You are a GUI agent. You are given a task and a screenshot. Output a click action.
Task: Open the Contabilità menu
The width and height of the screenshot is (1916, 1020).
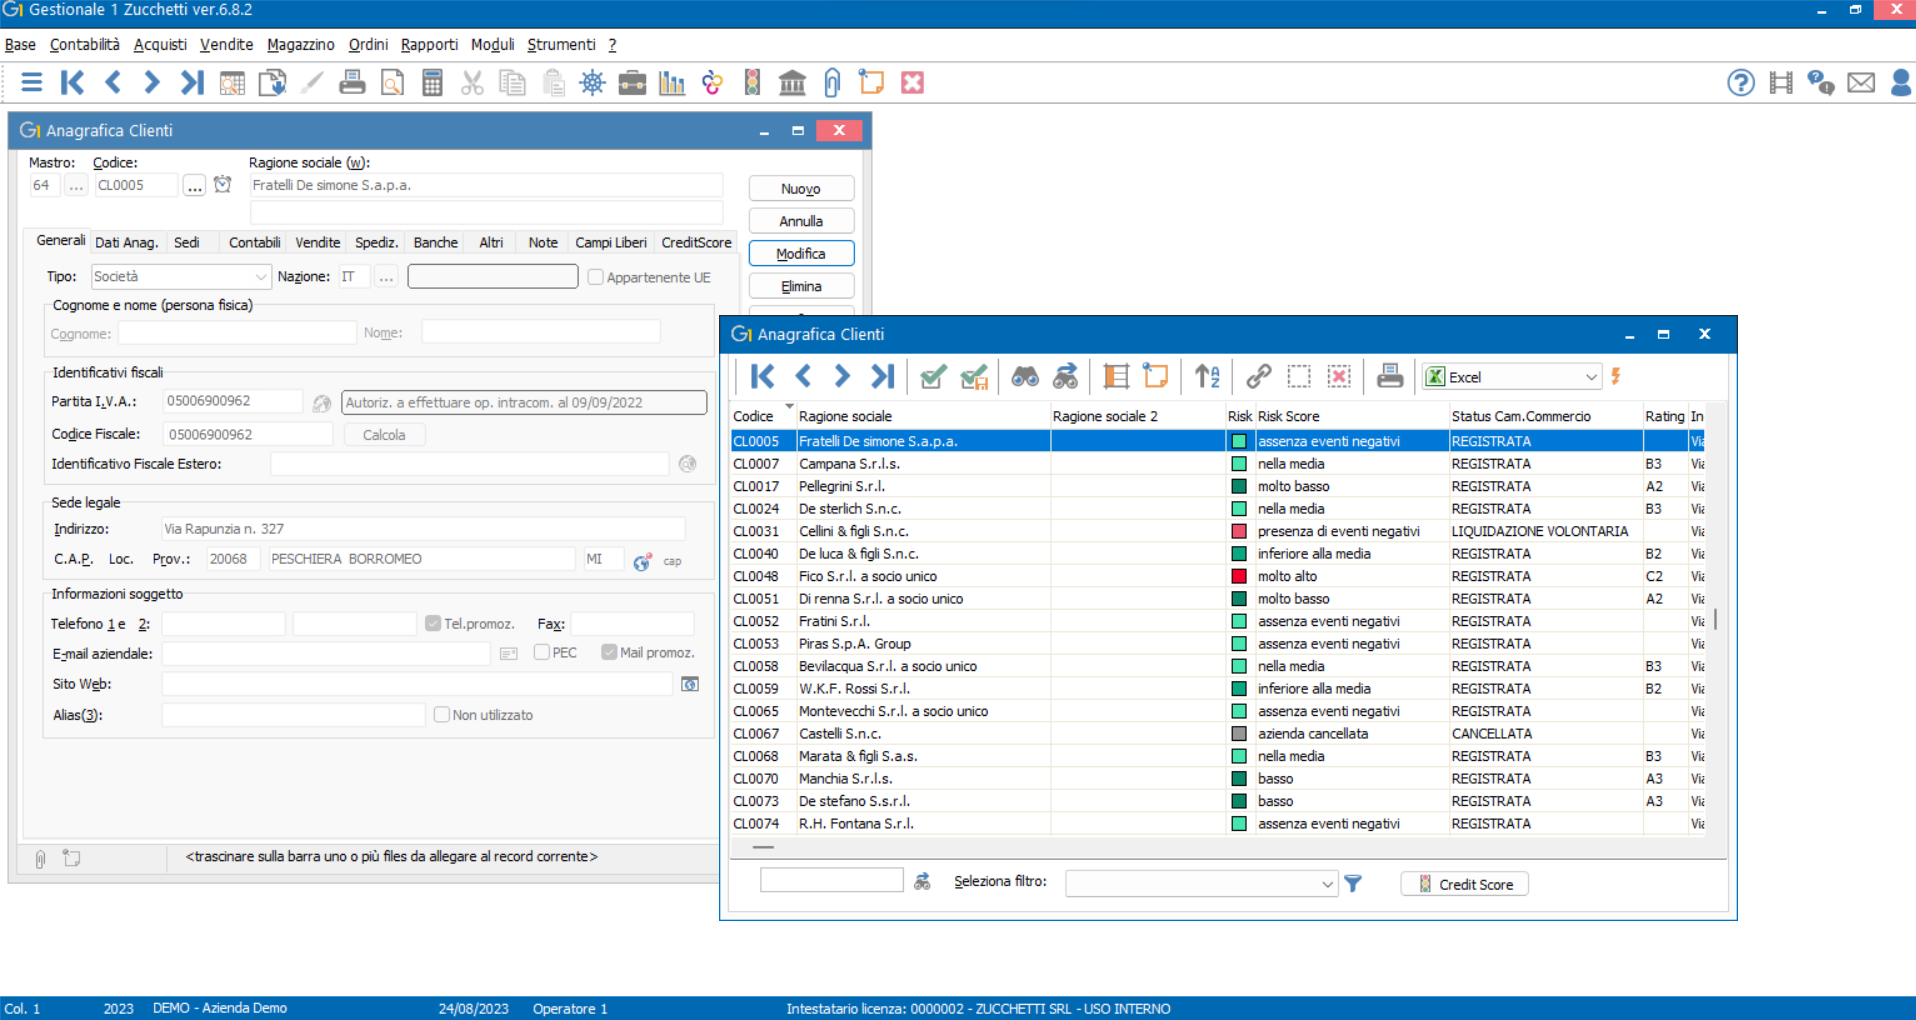pyautogui.click(x=84, y=44)
